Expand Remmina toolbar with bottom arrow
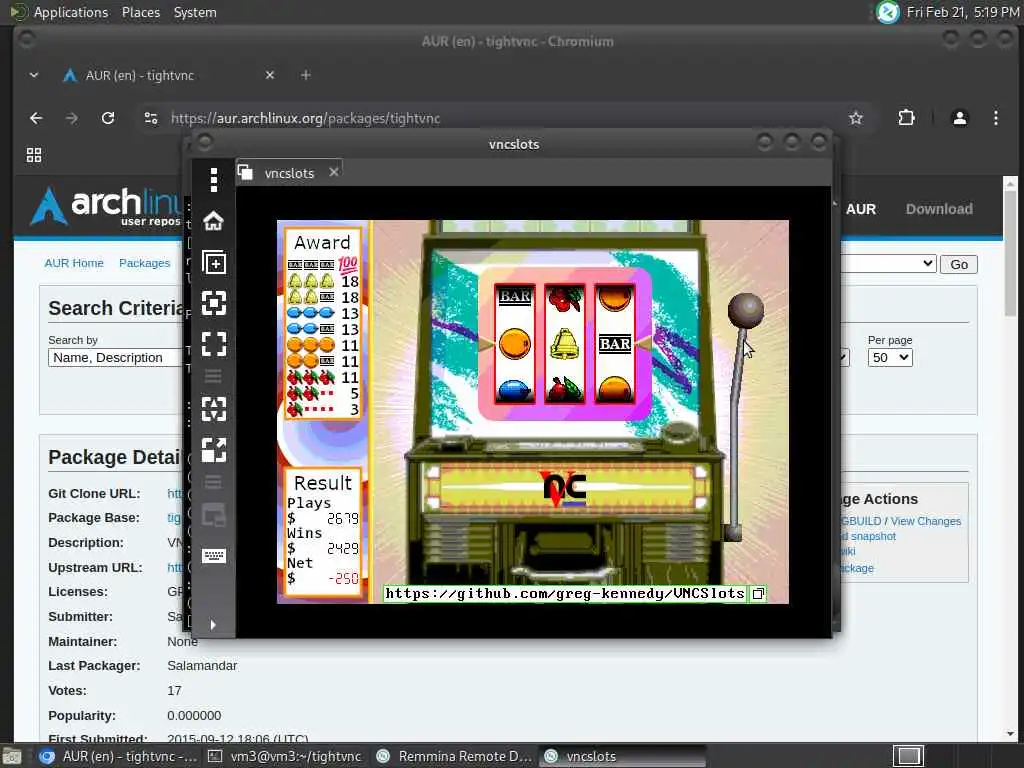 [x=213, y=625]
